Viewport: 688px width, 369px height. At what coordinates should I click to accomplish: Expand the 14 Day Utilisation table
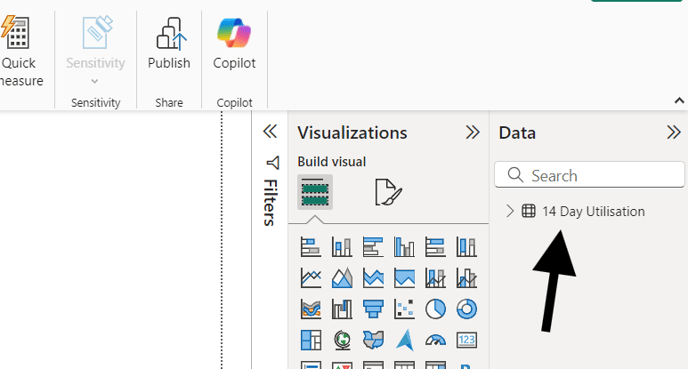(509, 211)
